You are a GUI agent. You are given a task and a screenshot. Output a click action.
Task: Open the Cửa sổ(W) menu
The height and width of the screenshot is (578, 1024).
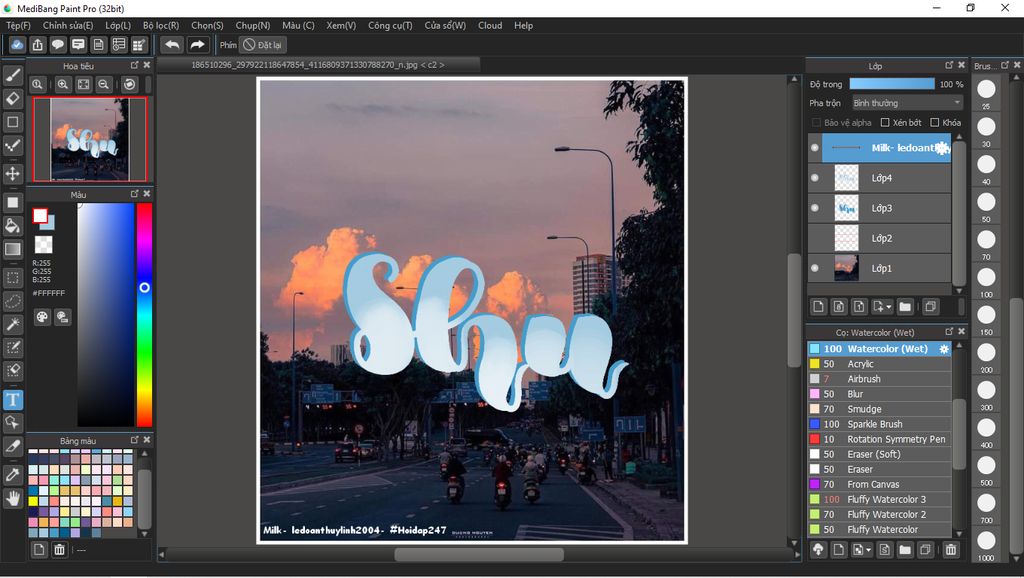445,25
